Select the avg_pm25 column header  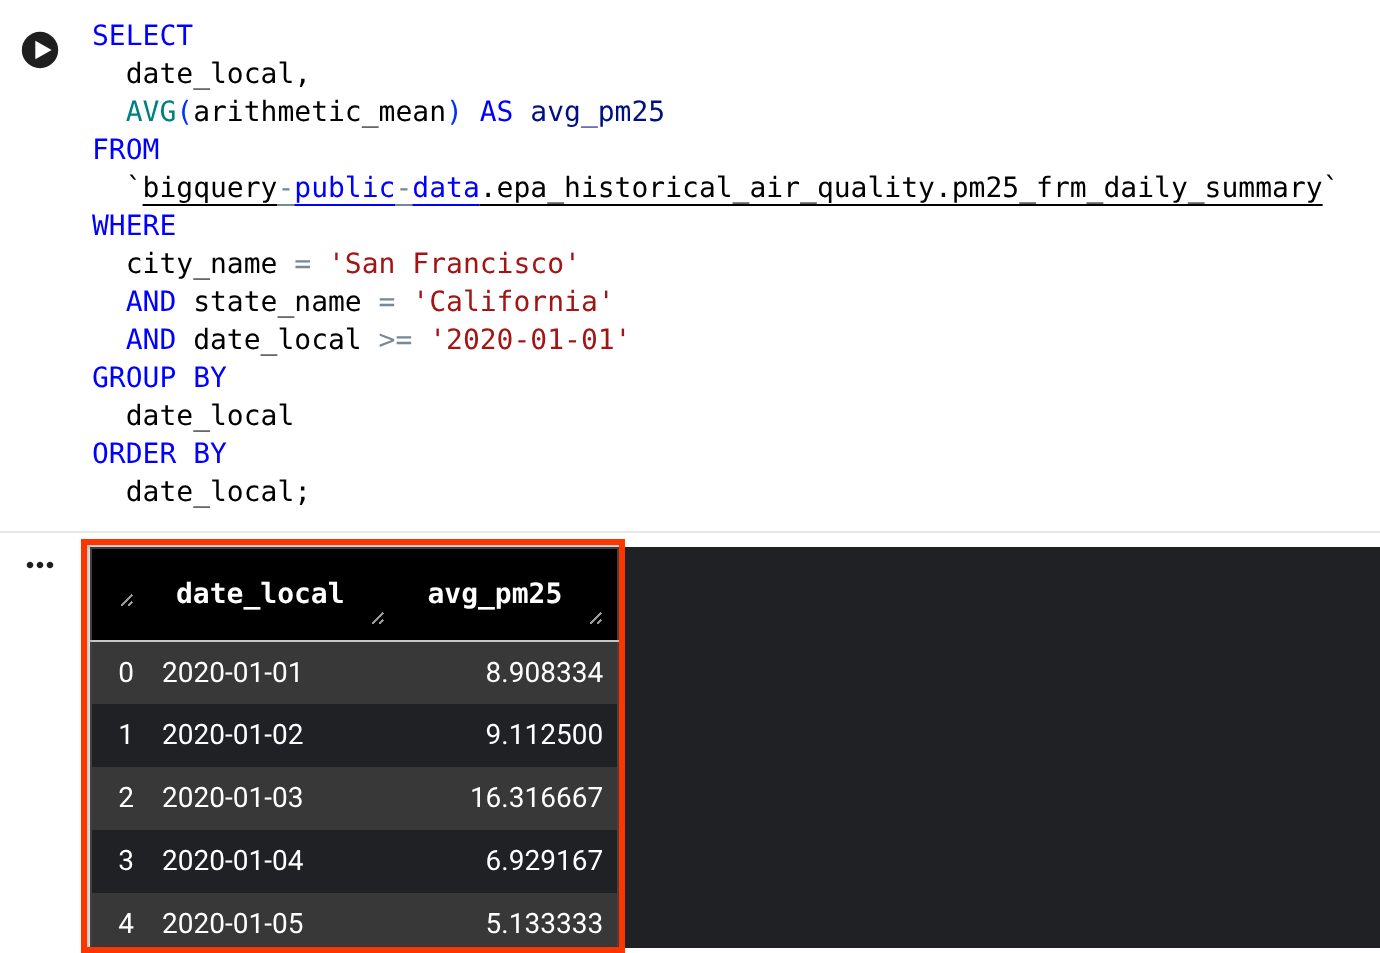494,593
